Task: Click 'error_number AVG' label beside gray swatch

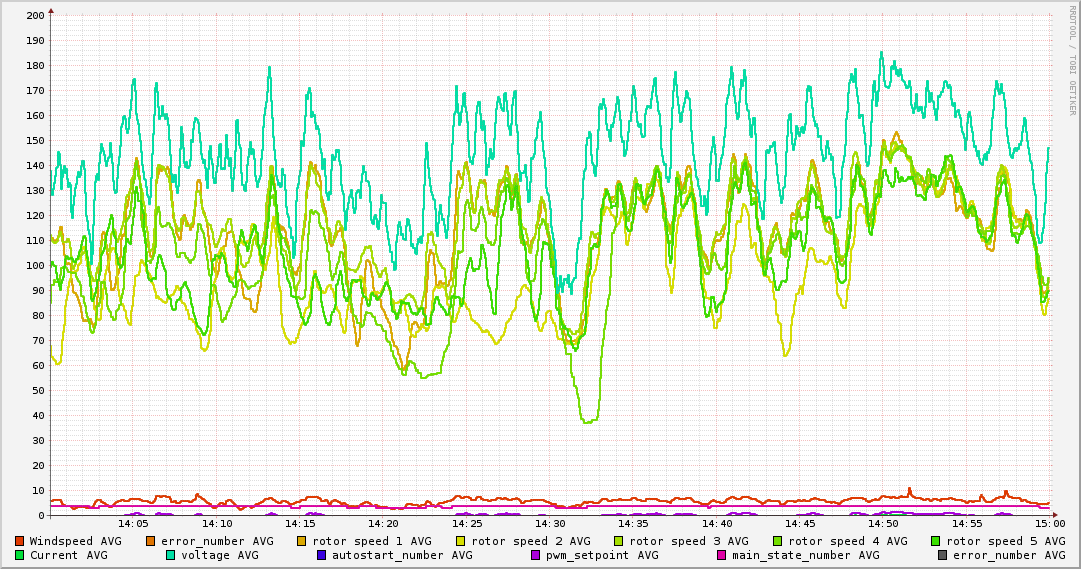Action: 1009,556
